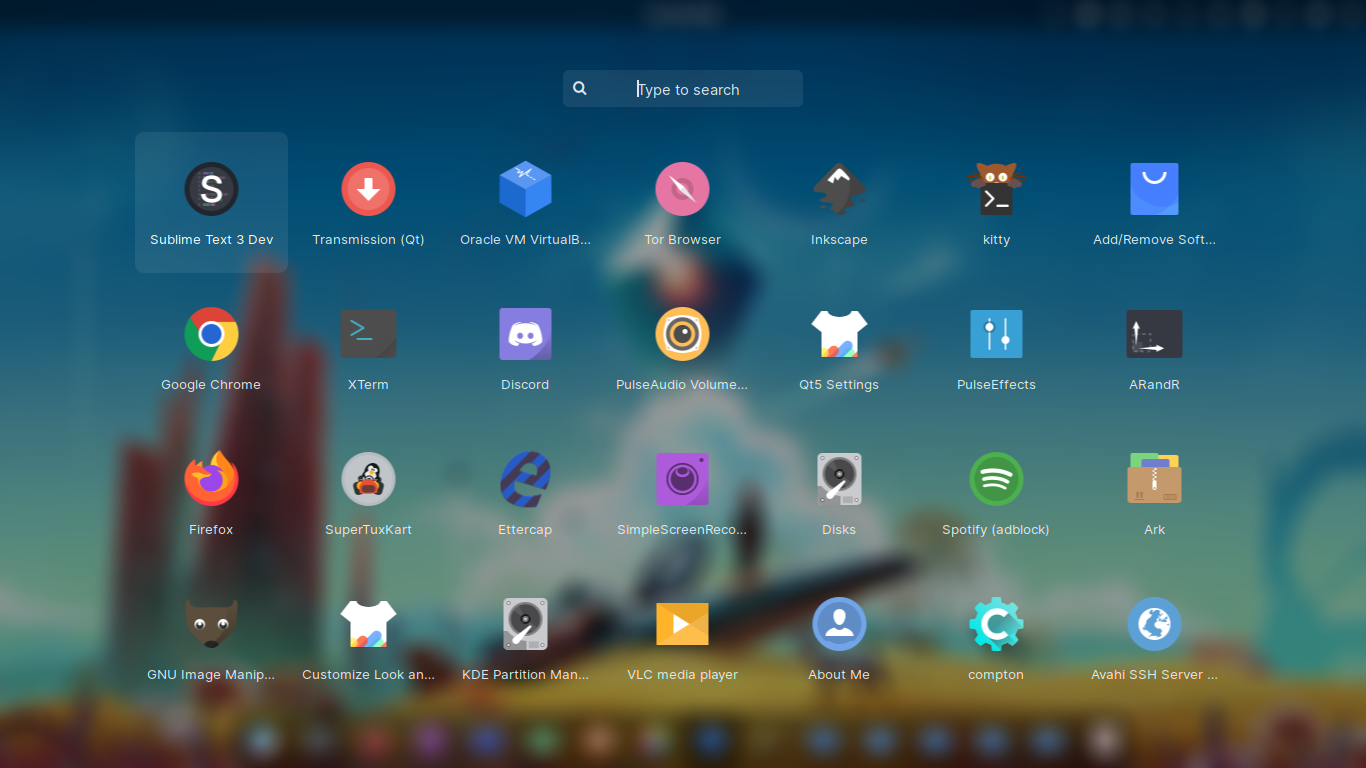
Task: Launch Google Chrome
Action: 211,334
